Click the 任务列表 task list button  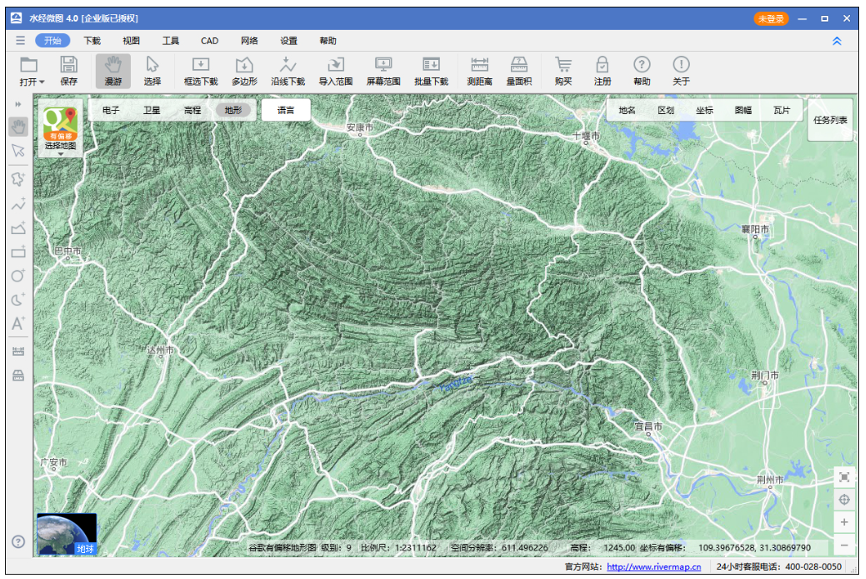pos(830,119)
